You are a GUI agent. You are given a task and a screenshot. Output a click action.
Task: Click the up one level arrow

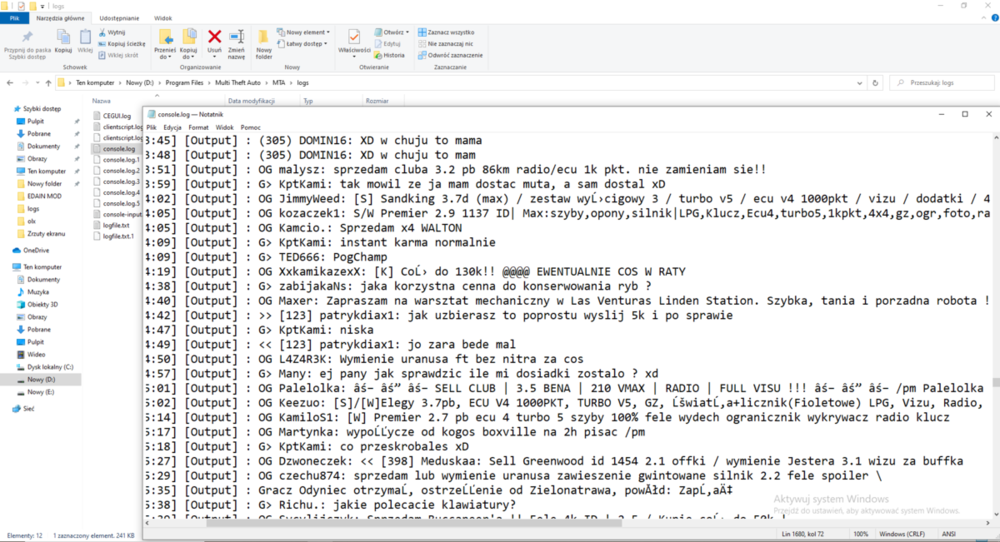click(48, 83)
